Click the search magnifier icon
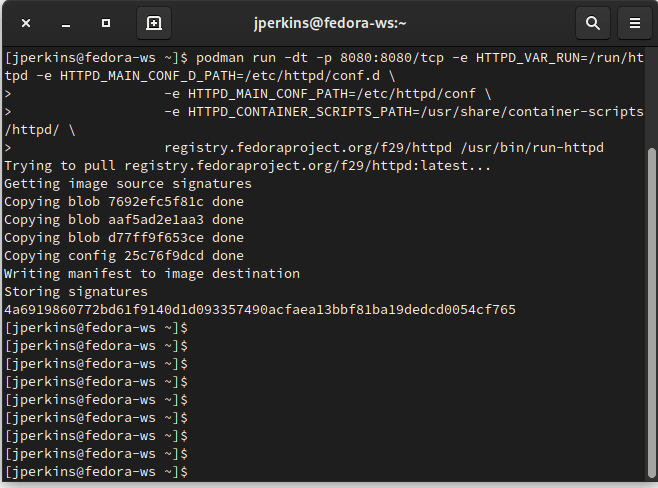Screen dimensions: 658x488 [x=593, y=23]
